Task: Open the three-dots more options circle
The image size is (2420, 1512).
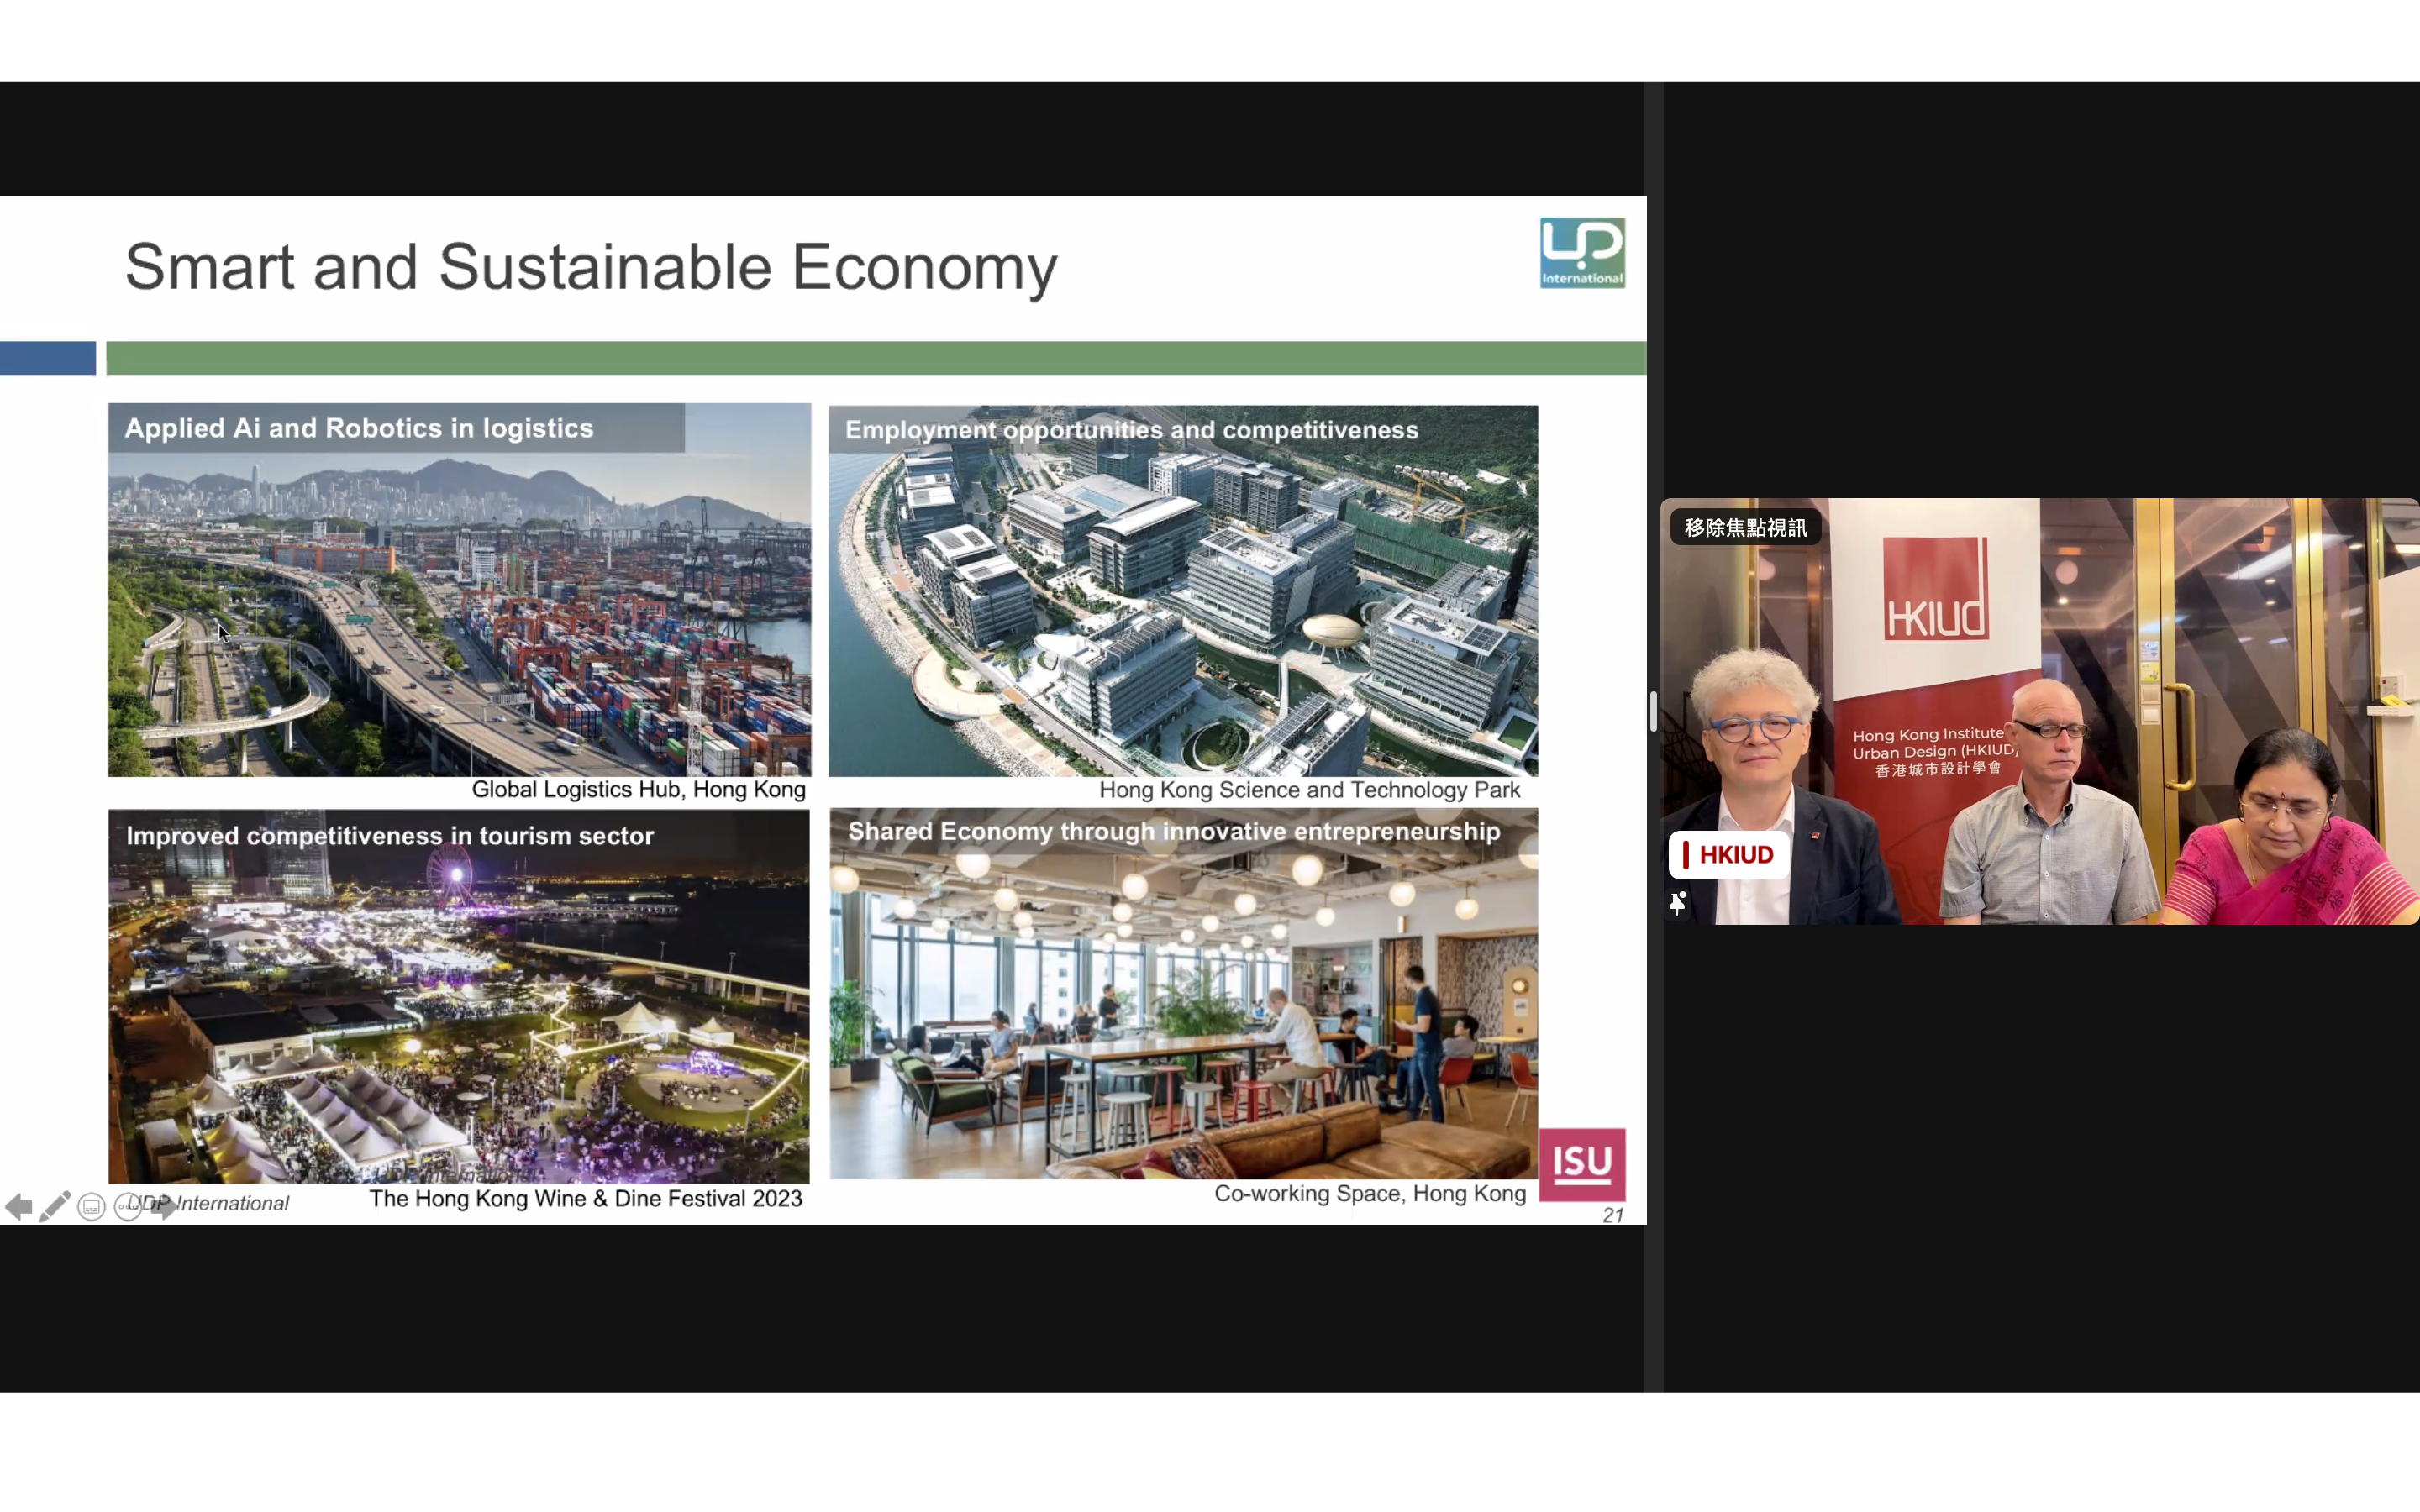Action: click(128, 1207)
